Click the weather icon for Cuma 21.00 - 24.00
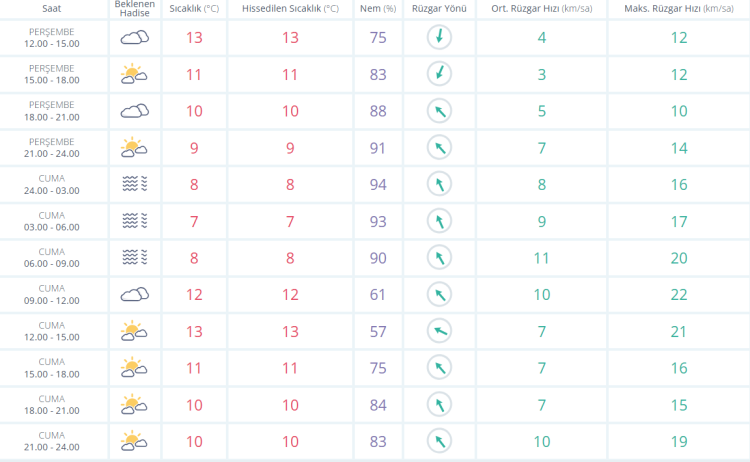Image resolution: width=750 pixels, height=462 pixels. coord(134,440)
